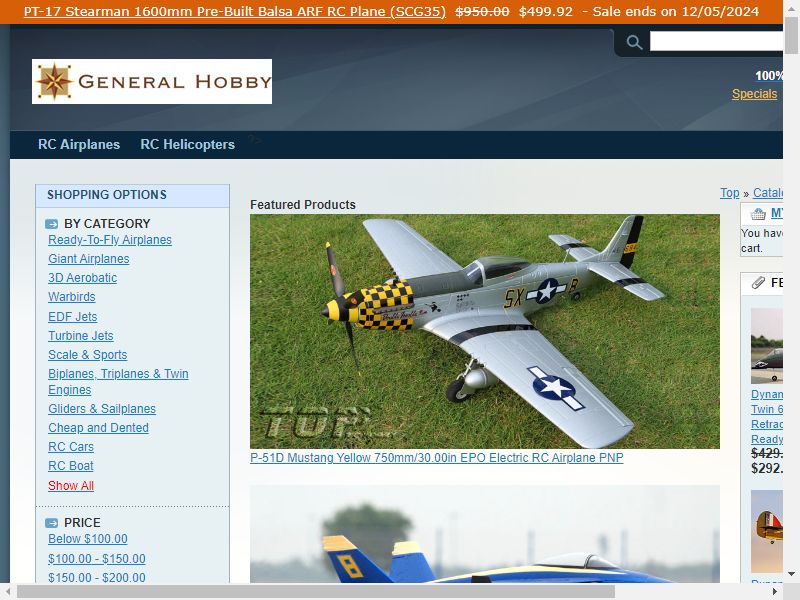Browse Giant Airplanes category
This screenshot has width=800, height=600.
(89, 259)
